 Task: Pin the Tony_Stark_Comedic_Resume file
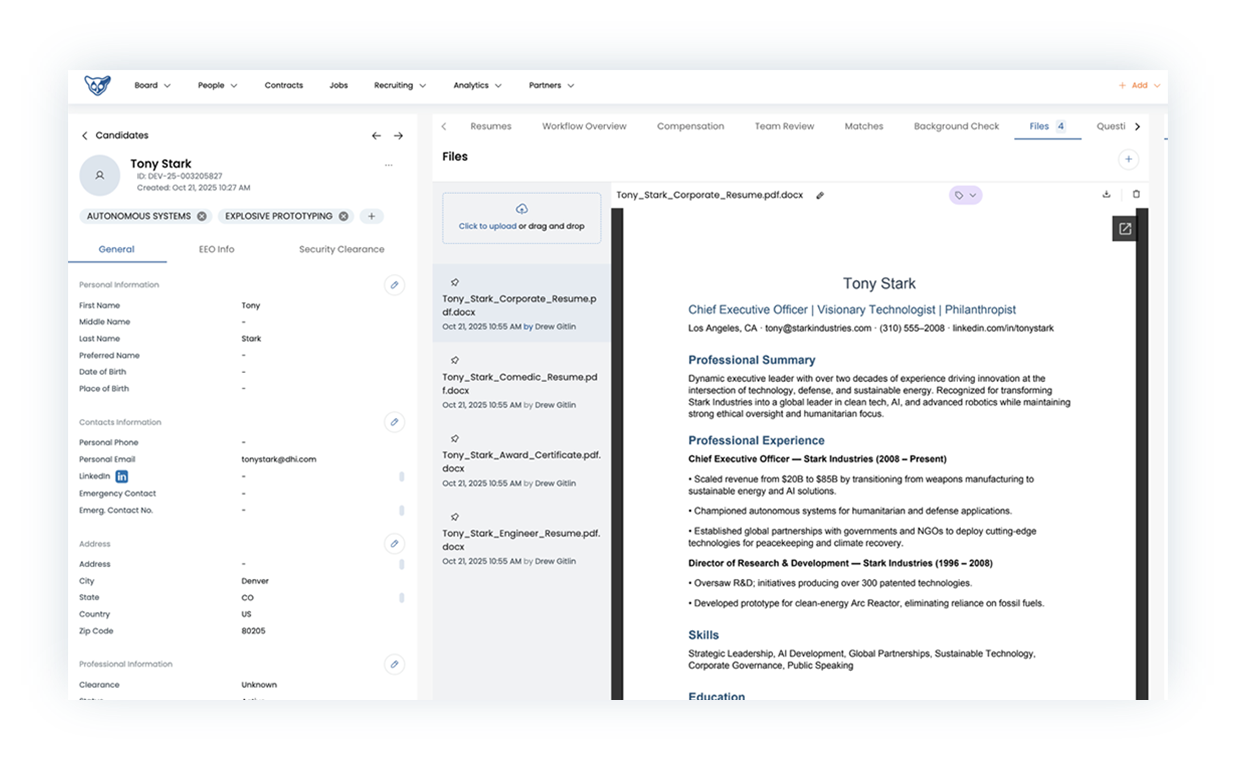pyautogui.click(x=455, y=359)
